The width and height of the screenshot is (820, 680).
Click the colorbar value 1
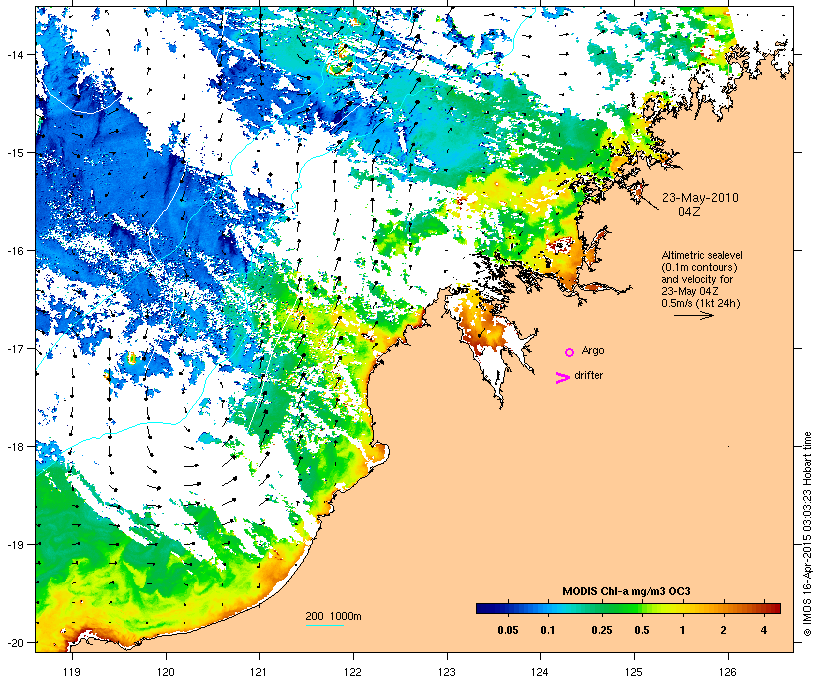click(x=682, y=630)
